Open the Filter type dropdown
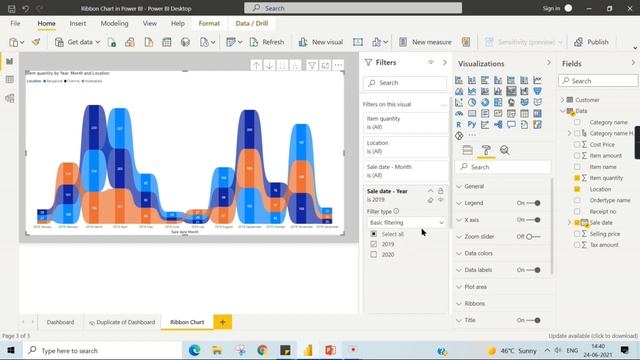Viewport: 640px width, 360px height. [406, 222]
